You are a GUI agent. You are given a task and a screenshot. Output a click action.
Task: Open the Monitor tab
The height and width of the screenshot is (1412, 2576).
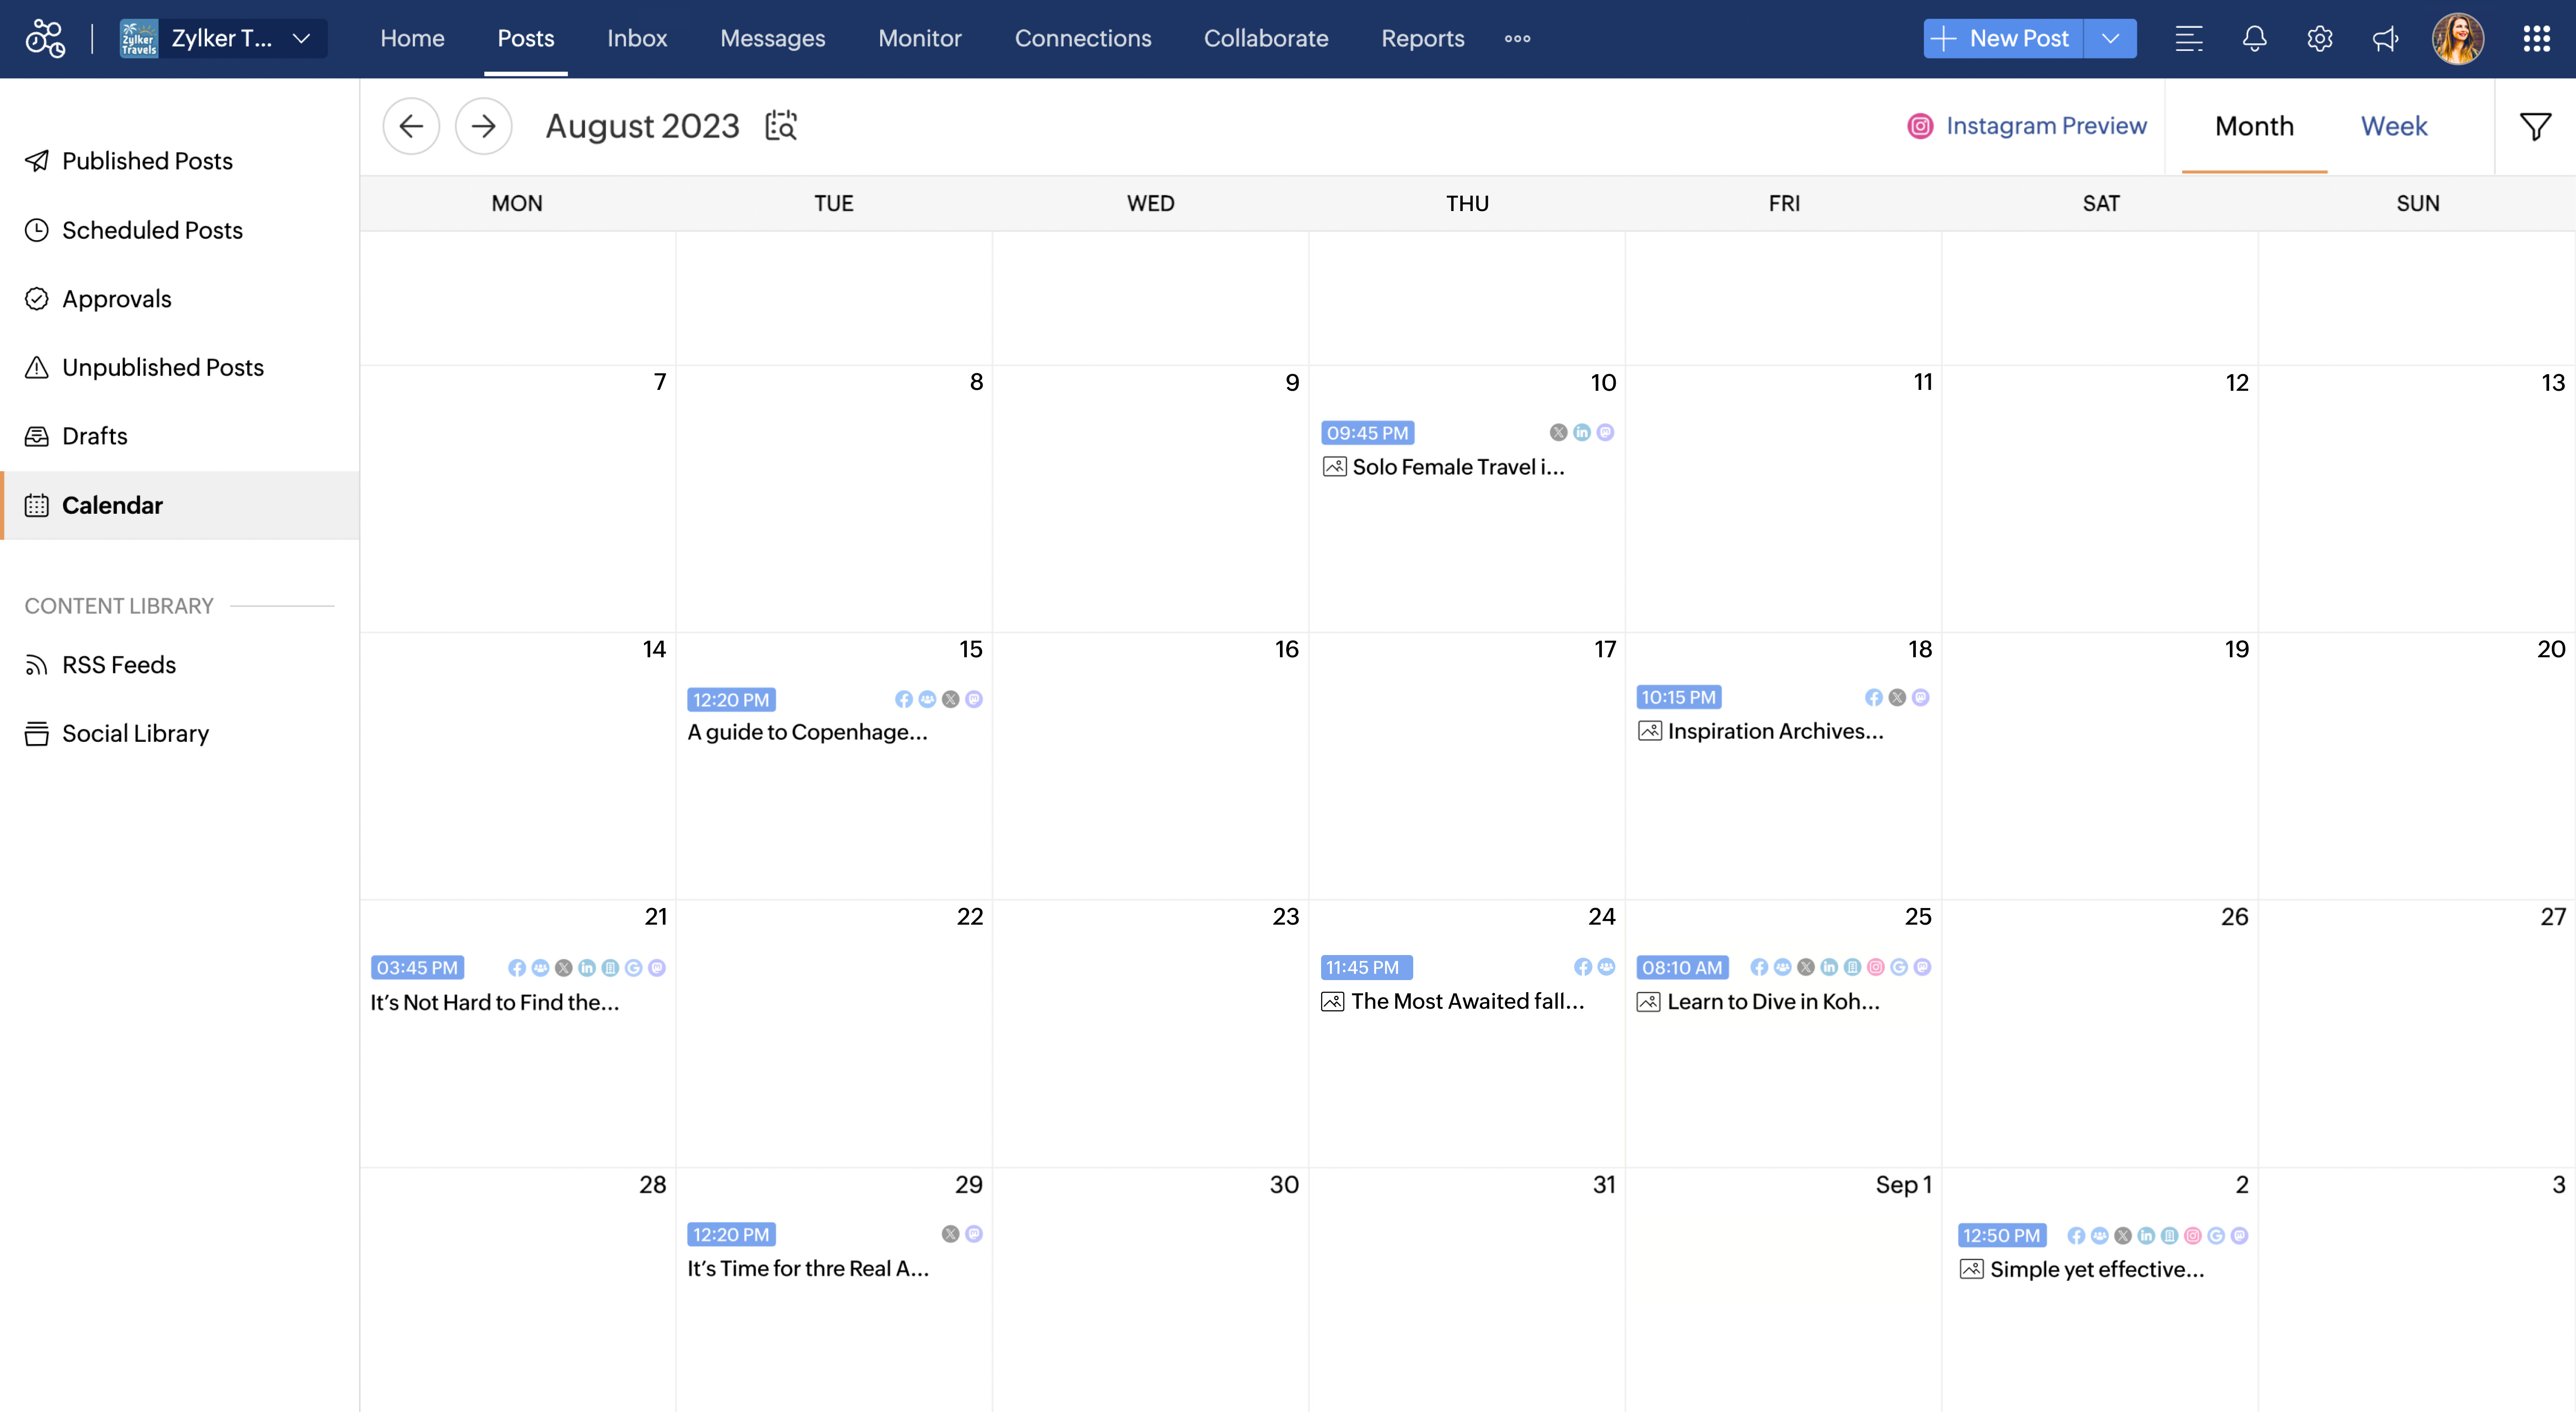(920, 38)
